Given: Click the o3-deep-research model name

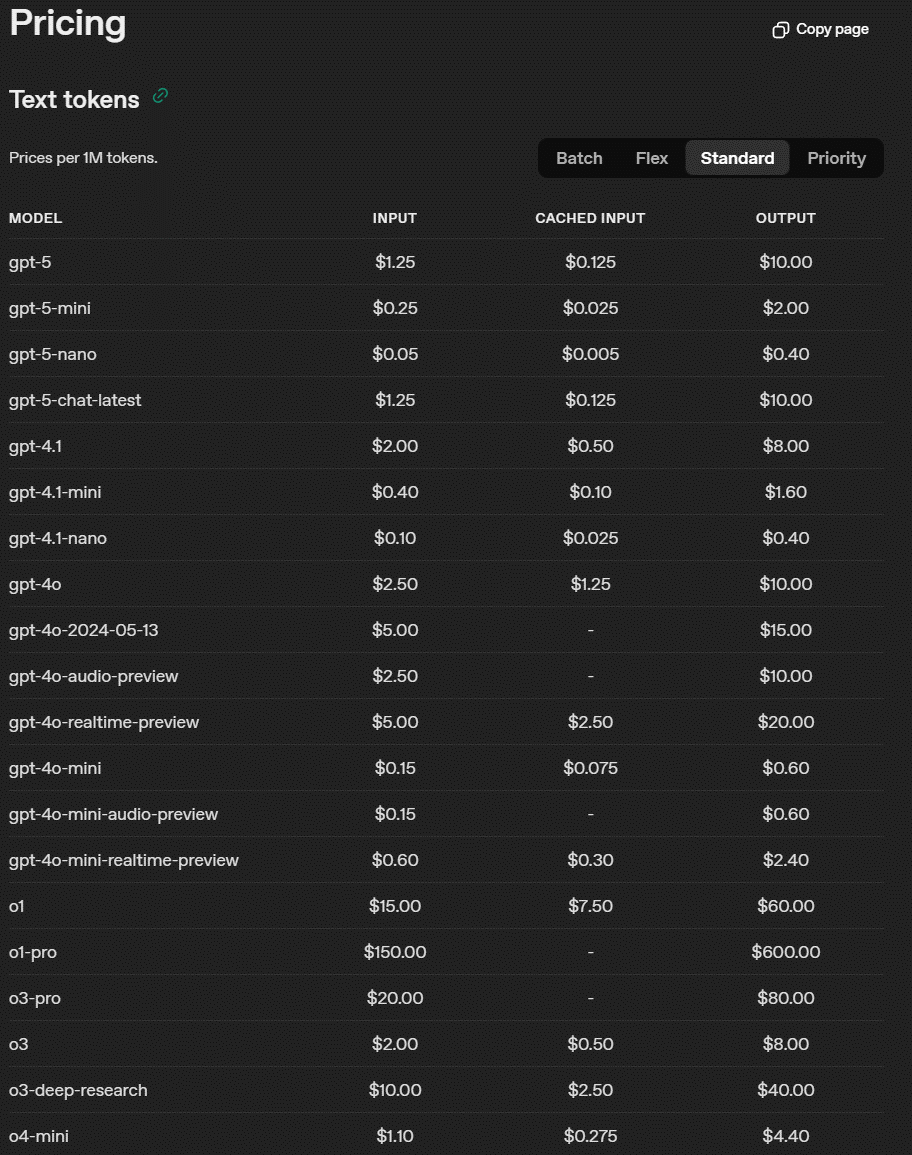Looking at the screenshot, I should click(x=78, y=1090).
